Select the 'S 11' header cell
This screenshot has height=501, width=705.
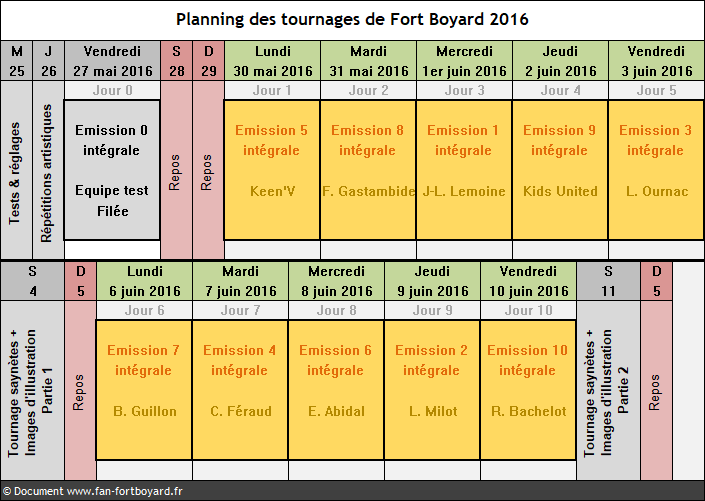tap(608, 281)
